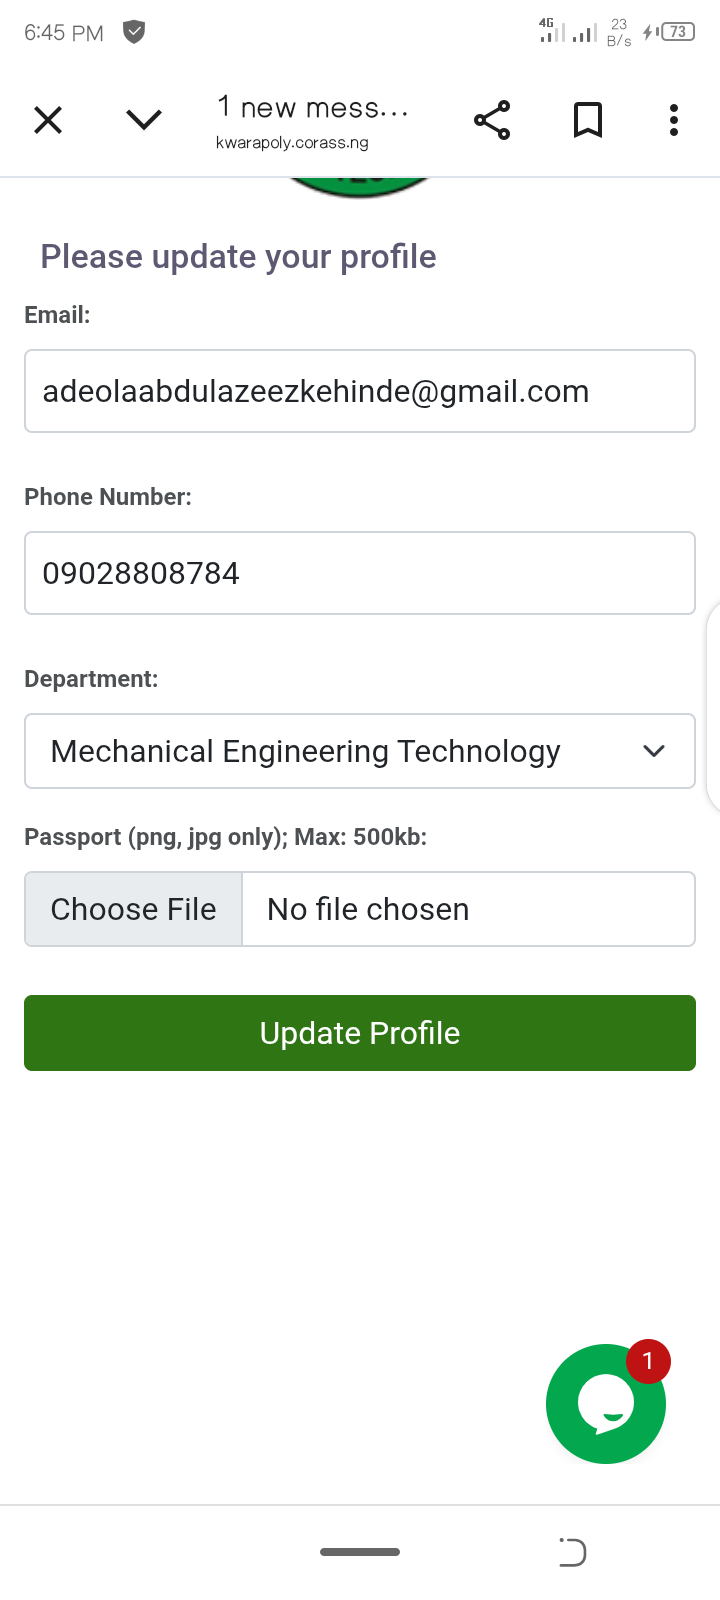Image resolution: width=720 pixels, height=1600 pixels.
Task: Open the green chat bubble widget
Action: point(604,1405)
